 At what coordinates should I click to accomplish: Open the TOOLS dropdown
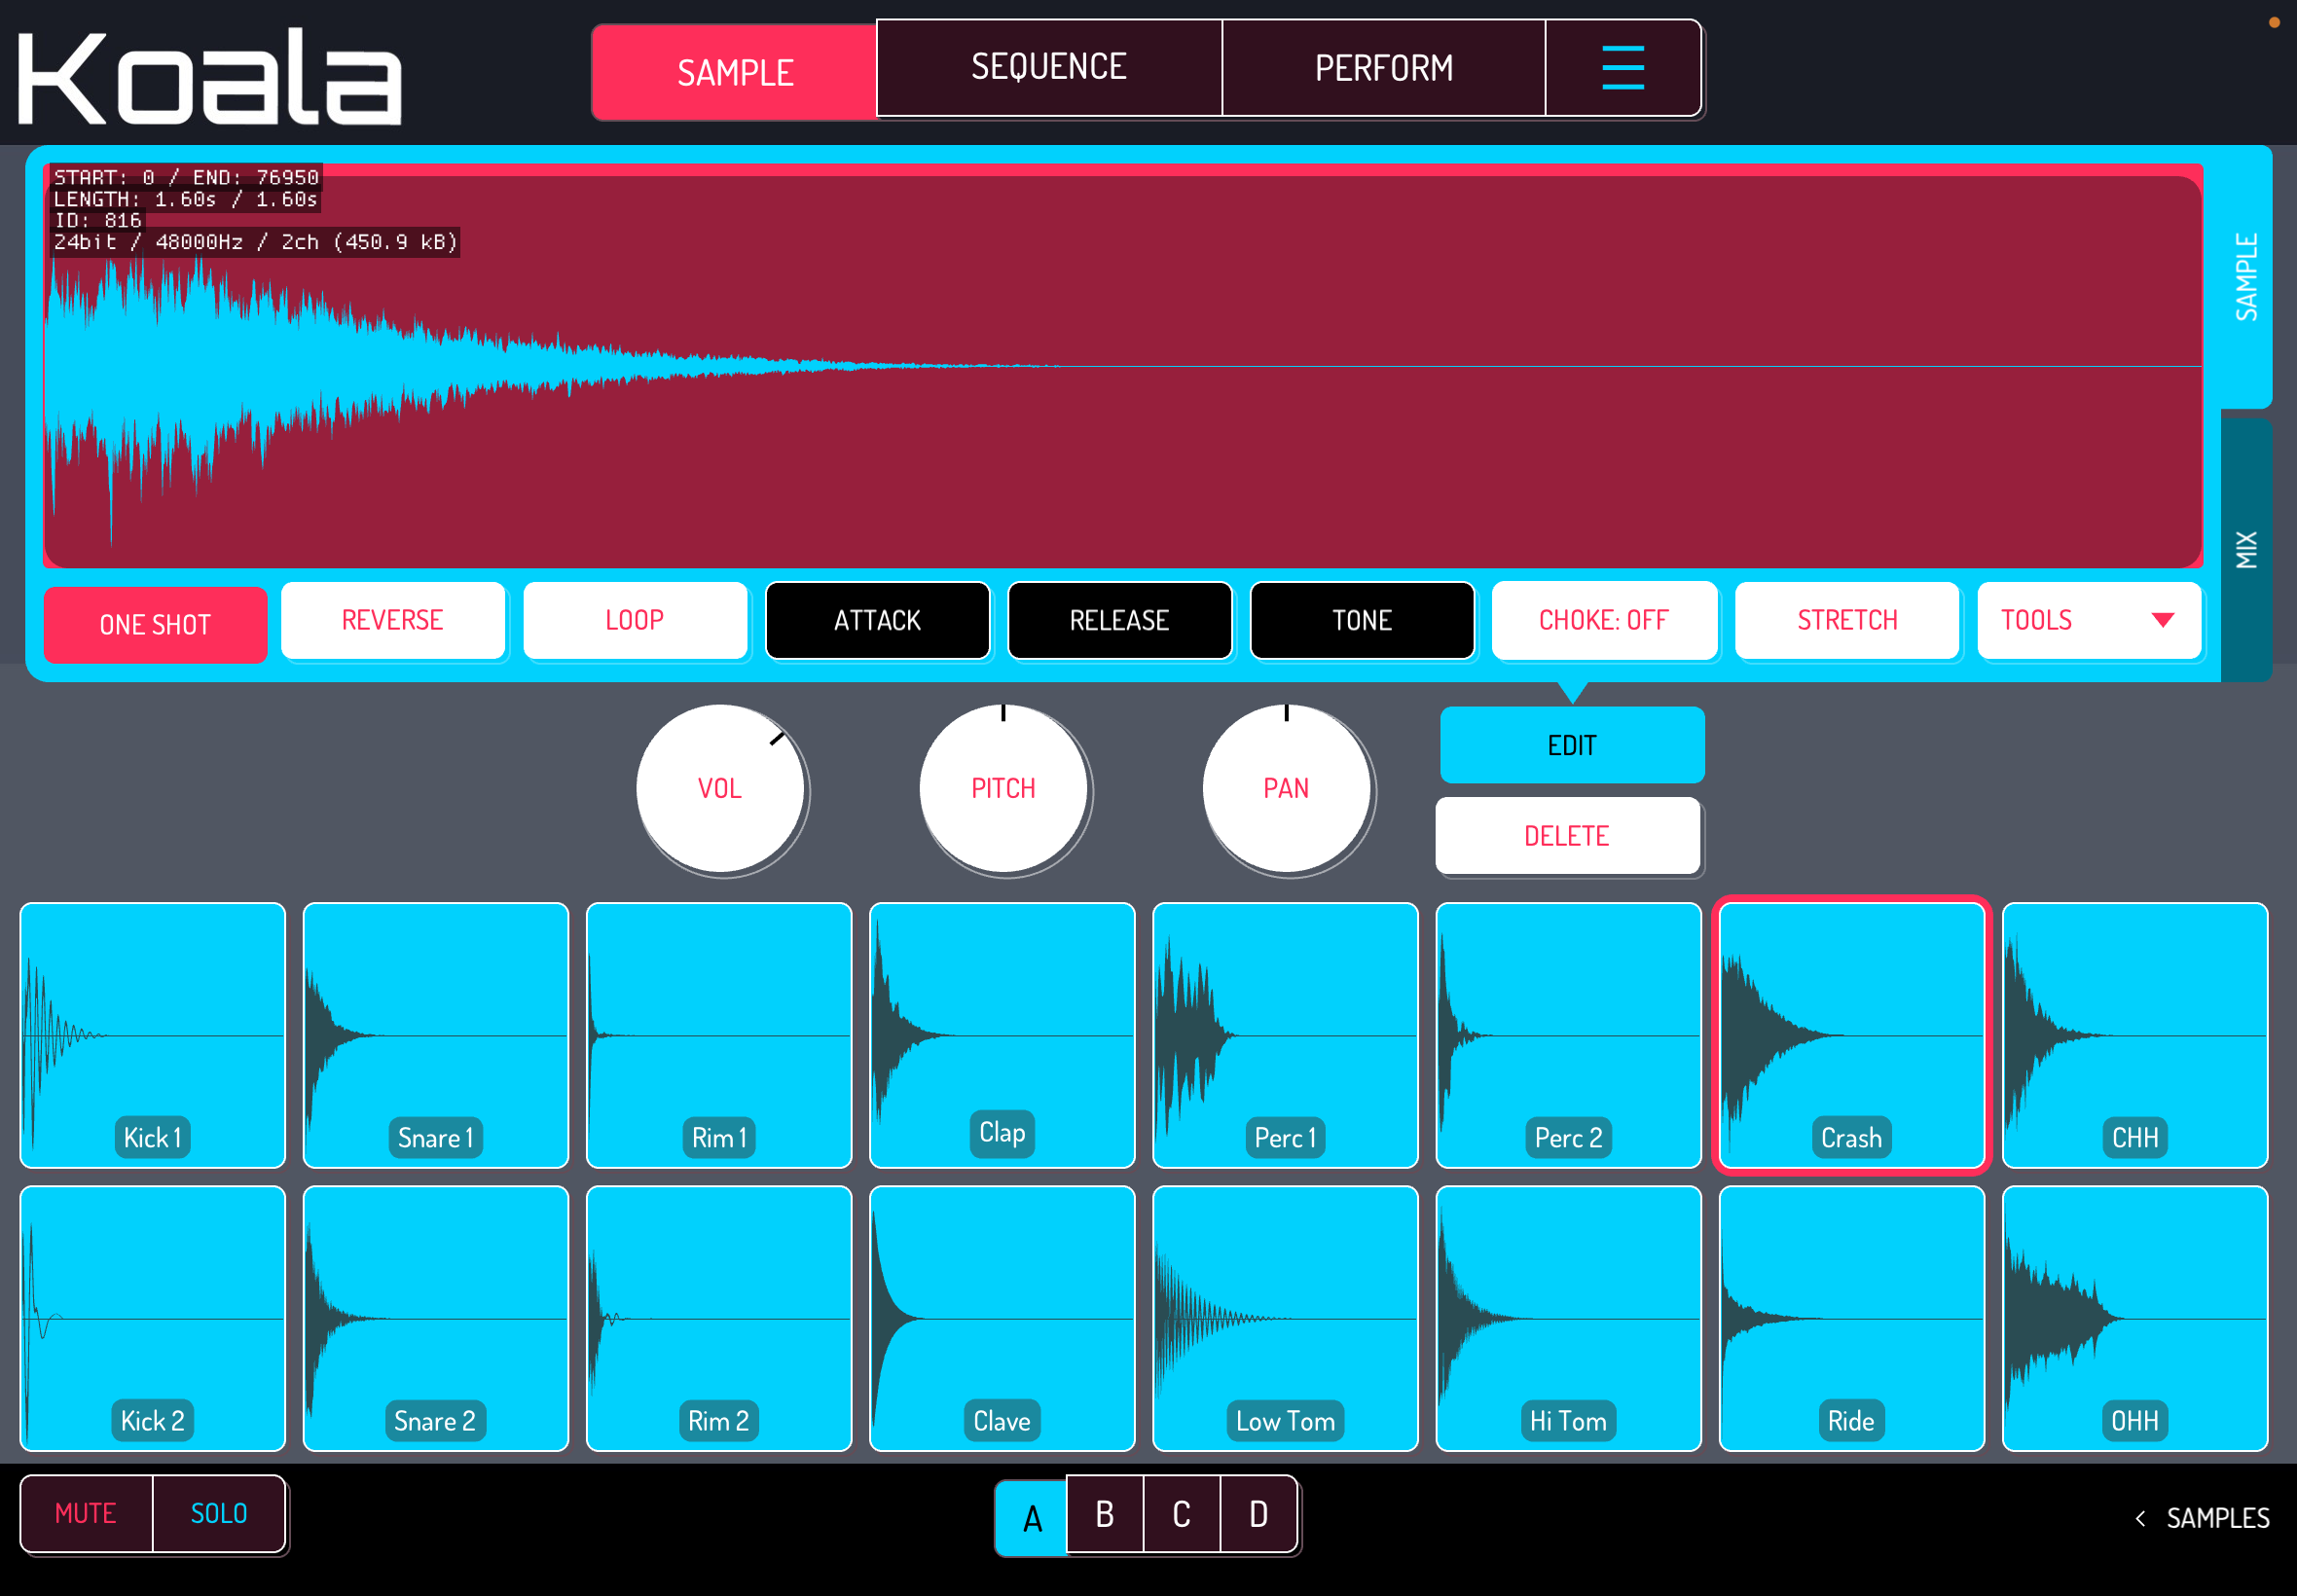[x=2089, y=620]
